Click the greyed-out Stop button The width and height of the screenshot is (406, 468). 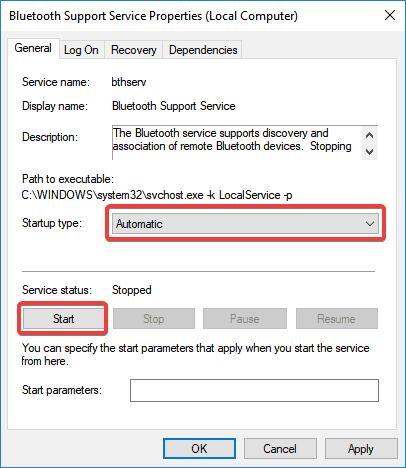(x=154, y=319)
